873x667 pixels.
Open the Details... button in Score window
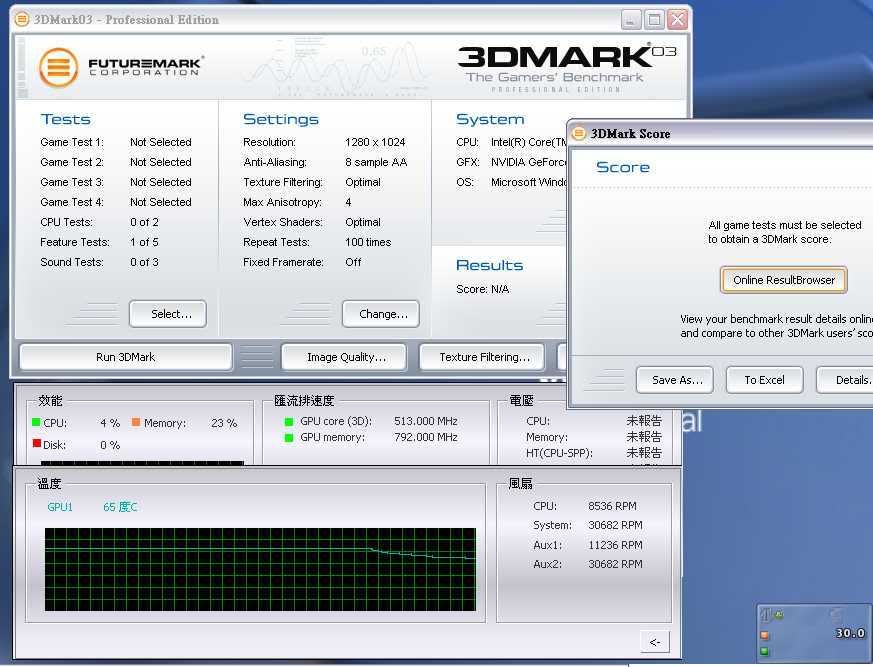(845, 380)
